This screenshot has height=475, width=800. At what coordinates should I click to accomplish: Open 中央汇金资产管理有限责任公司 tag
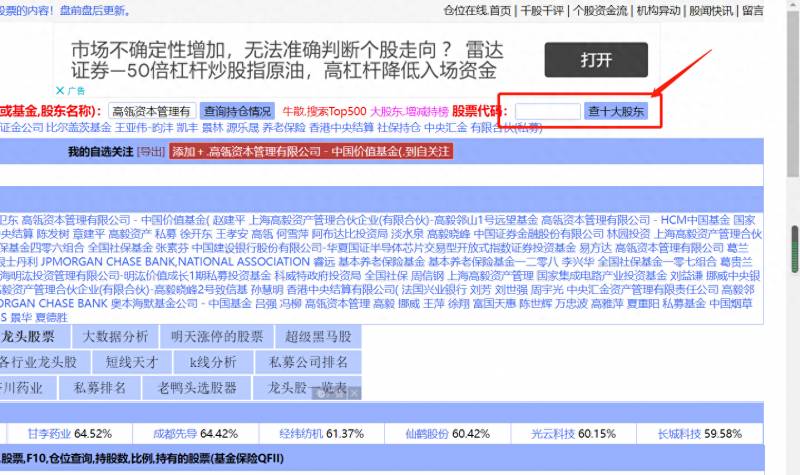coord(642,289)
